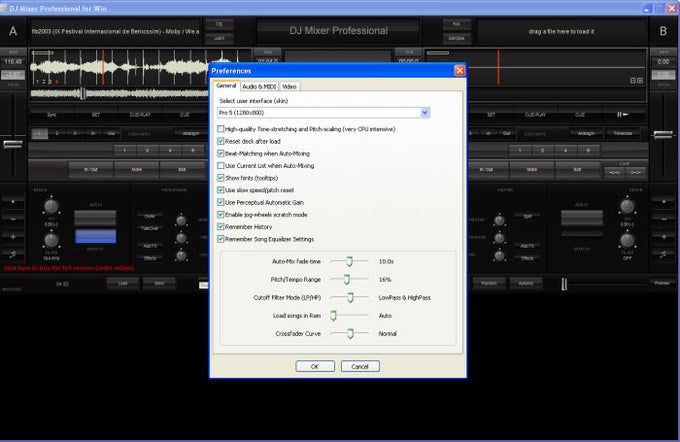680x442 pixels.
Task: Disable jog-wheels scratch mode
Action: coord(221,214)
